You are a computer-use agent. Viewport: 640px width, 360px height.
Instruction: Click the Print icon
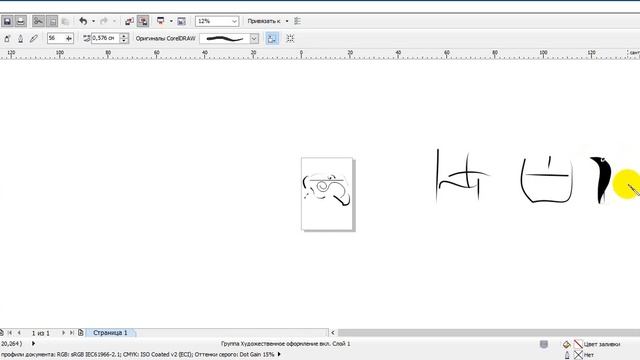pos(20,21)
